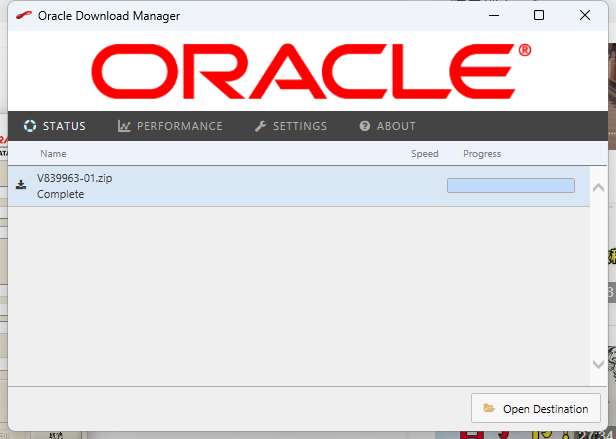Click the Speed column header
The image size is (616, 439).
425,154
